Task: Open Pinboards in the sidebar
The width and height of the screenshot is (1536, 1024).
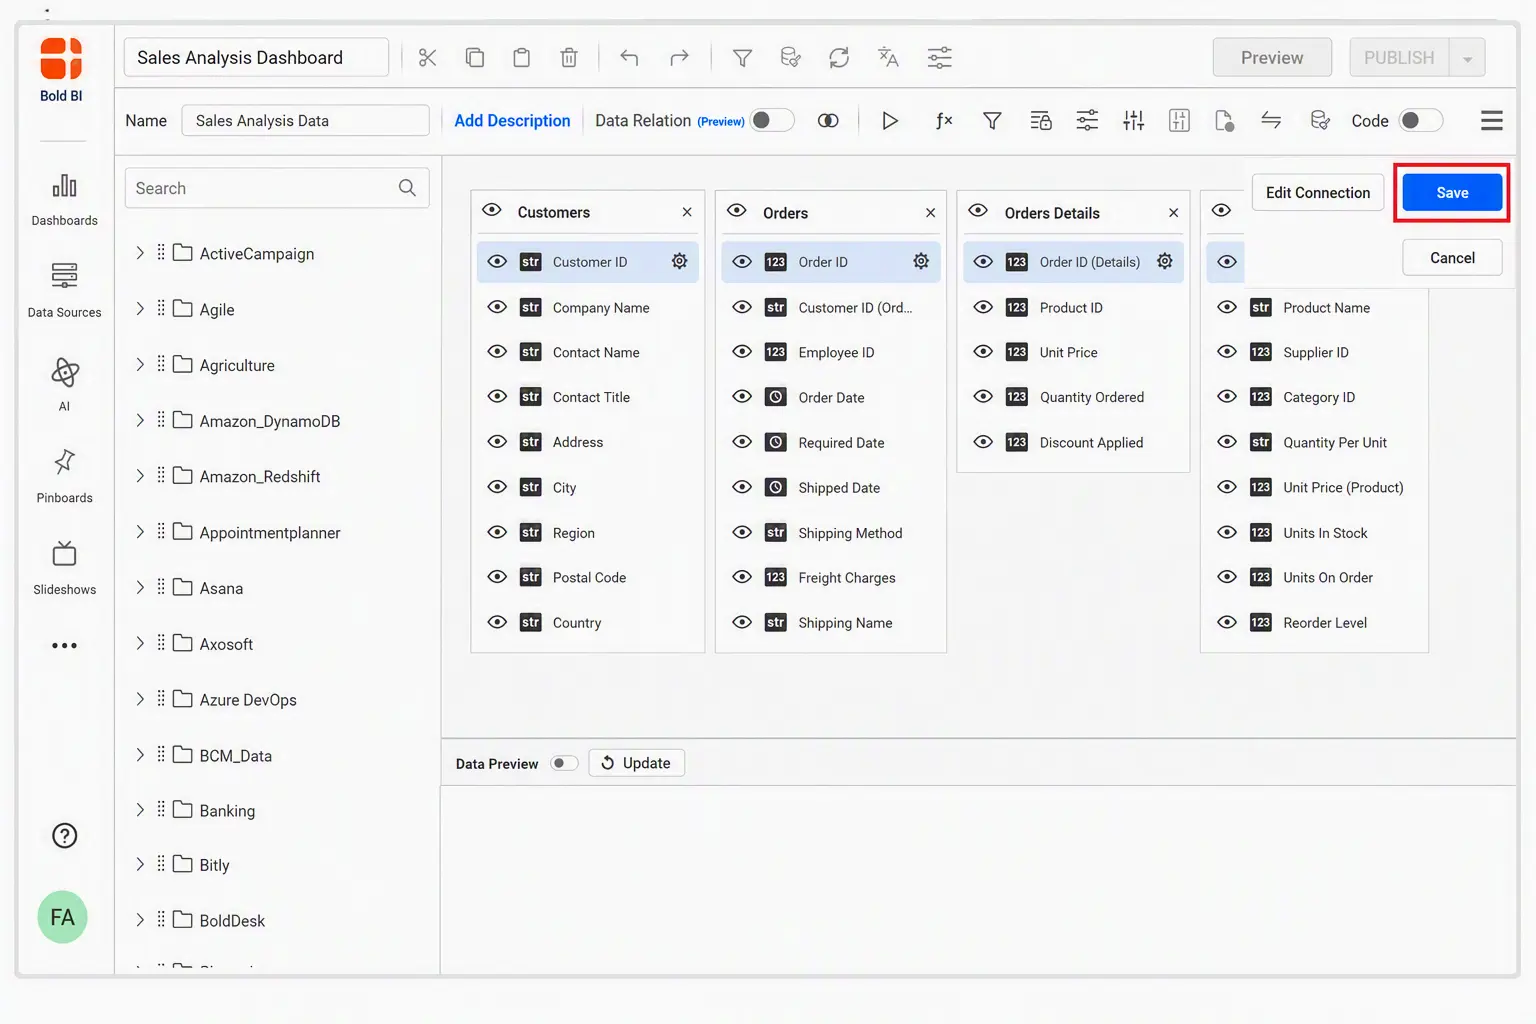Action: [64, 476]
